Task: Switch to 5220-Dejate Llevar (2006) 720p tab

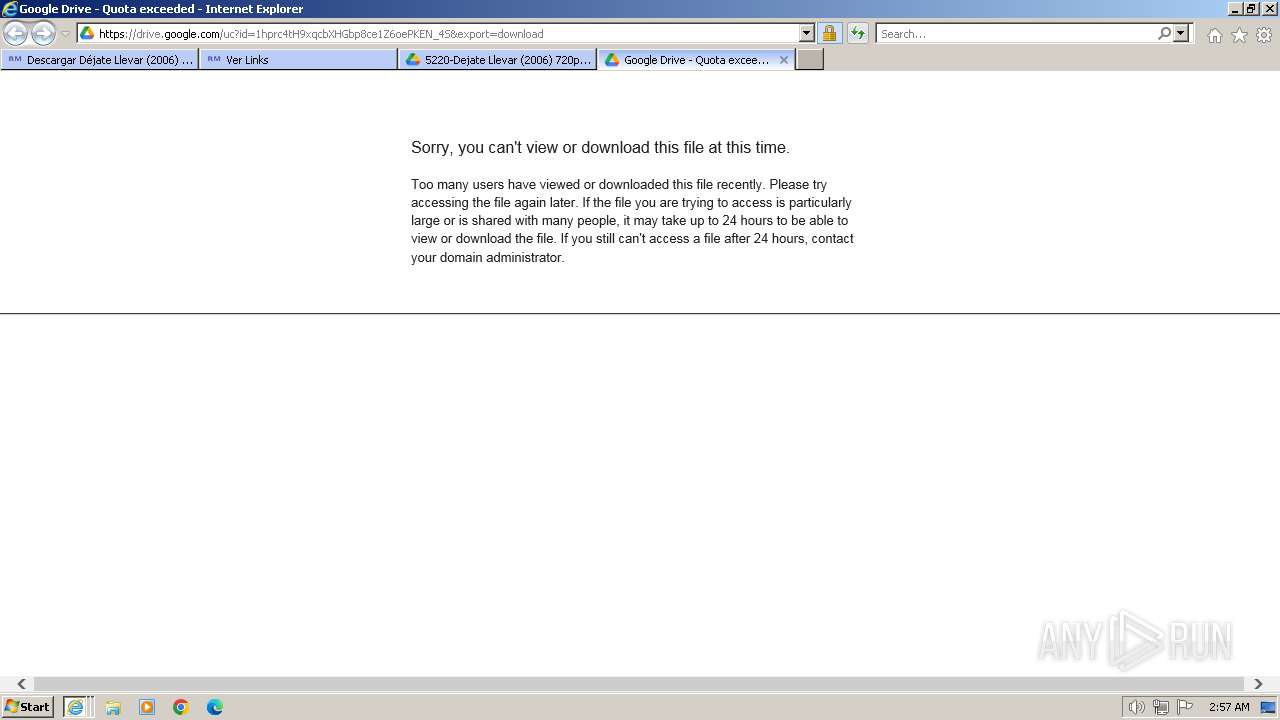Action: (497, 60)
